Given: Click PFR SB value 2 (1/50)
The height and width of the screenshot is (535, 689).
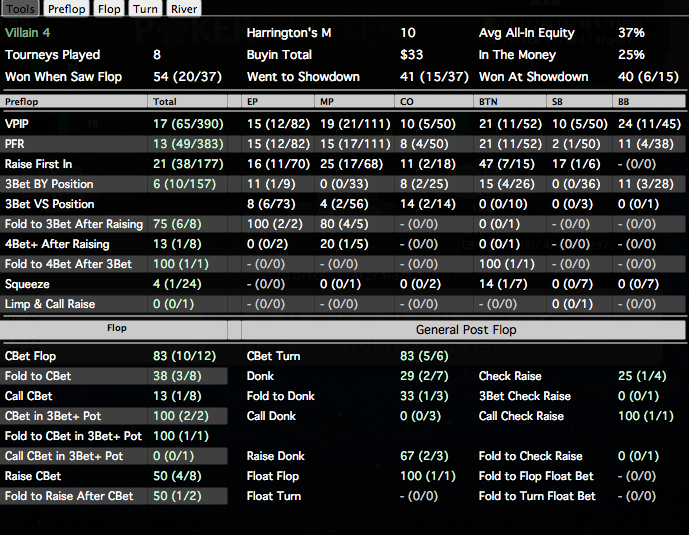Looking at the screenshot, I should pyautogui.click(x=576, y=144).
